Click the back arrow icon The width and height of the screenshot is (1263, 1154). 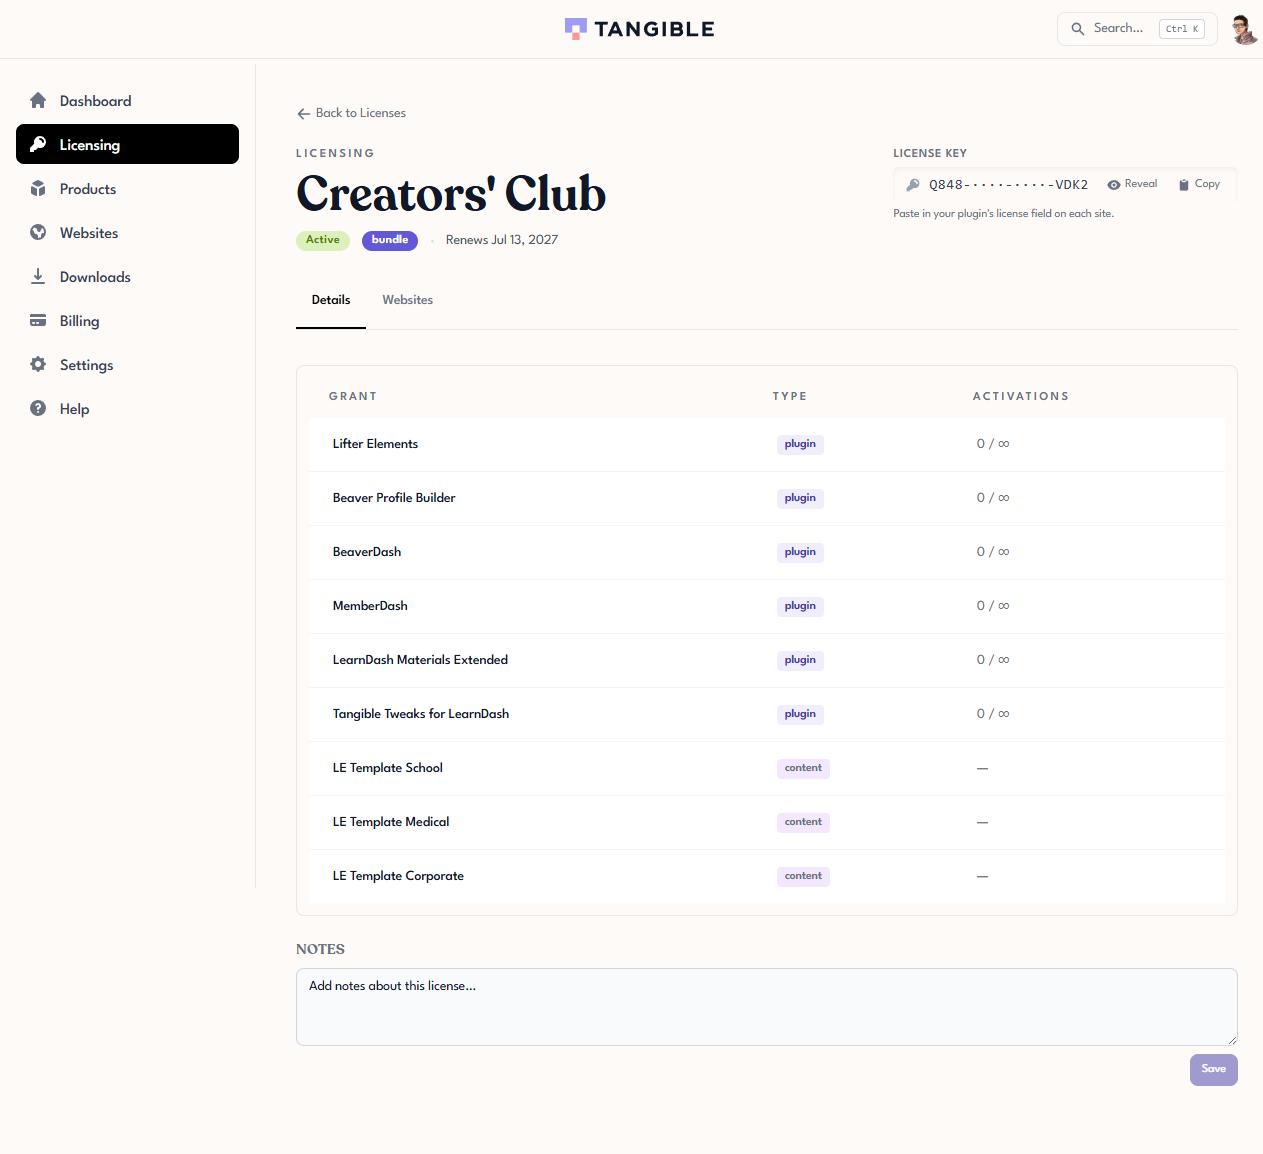click(303, 114)
